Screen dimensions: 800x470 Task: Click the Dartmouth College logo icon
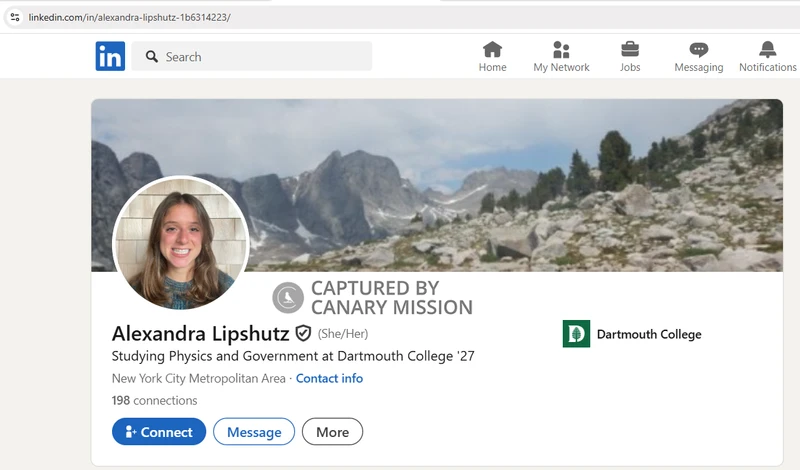coord(576,334)
